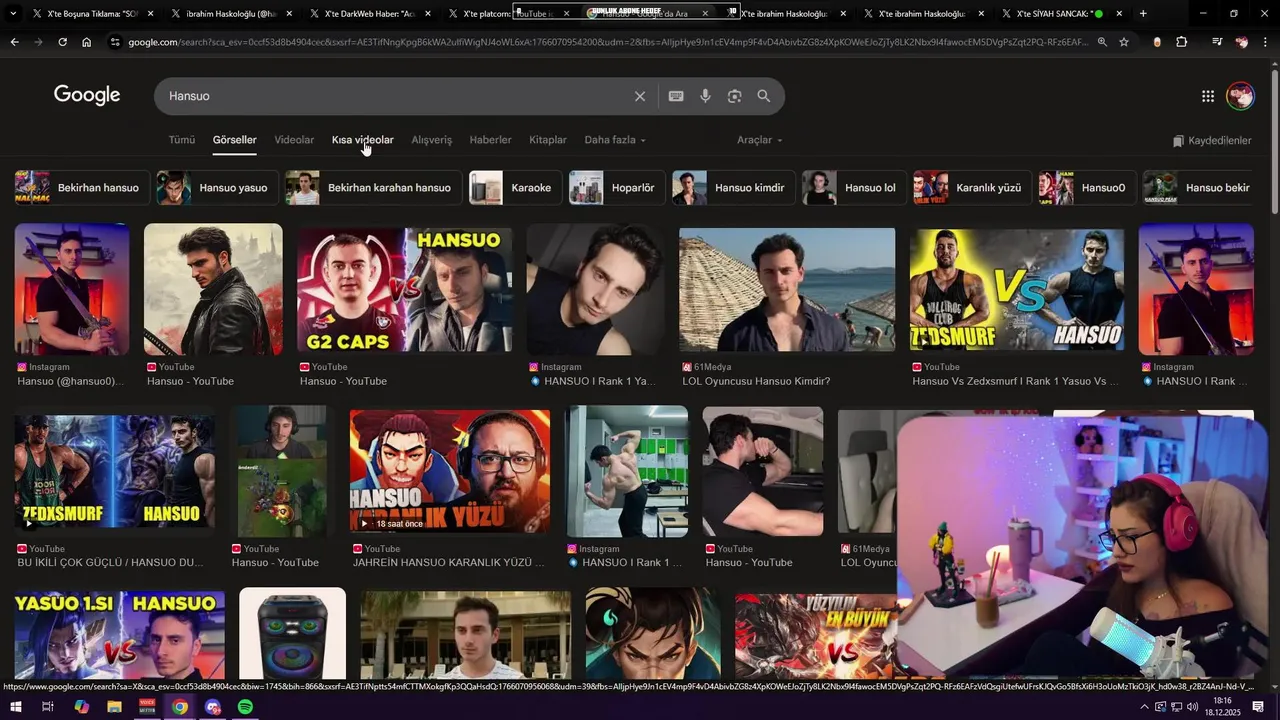Expand the Araçlar tools dropdown

(x=760, y=140)
